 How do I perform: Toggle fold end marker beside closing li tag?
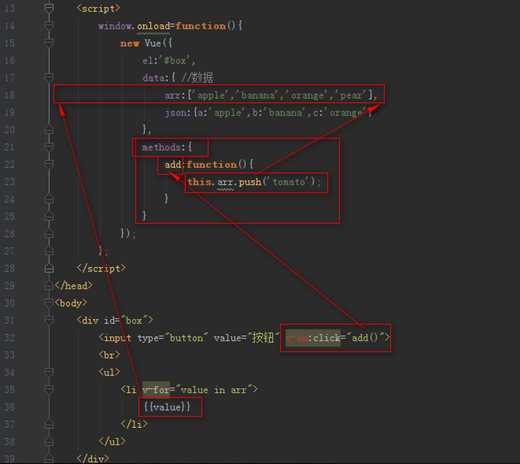click(x=49, y=424)
